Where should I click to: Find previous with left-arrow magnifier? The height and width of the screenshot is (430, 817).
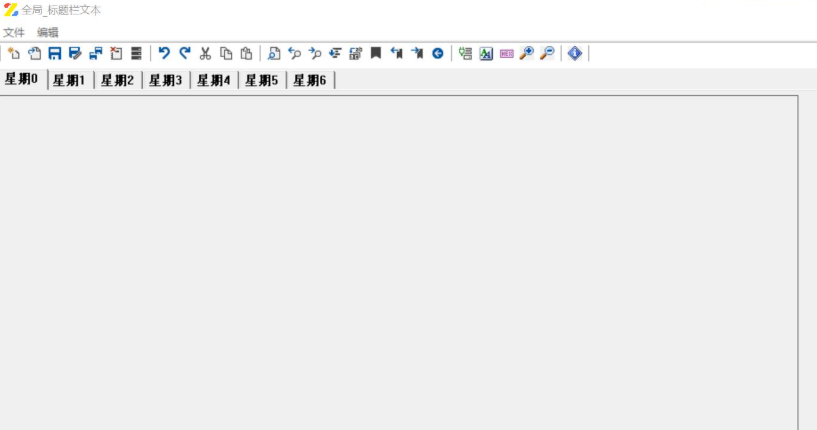pos(294,53)
